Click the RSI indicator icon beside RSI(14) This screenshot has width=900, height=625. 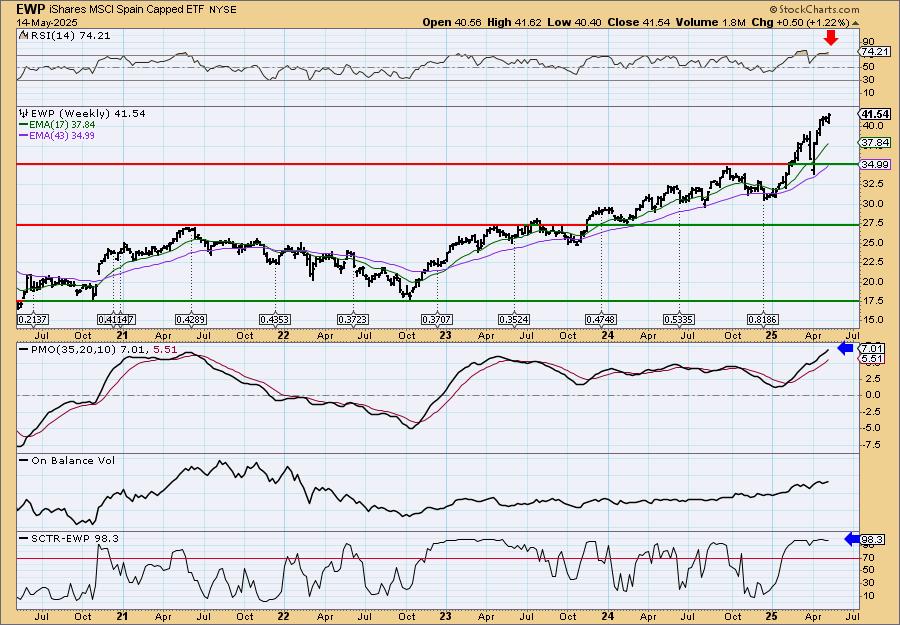pyautogui.click(x=23, y=35)
